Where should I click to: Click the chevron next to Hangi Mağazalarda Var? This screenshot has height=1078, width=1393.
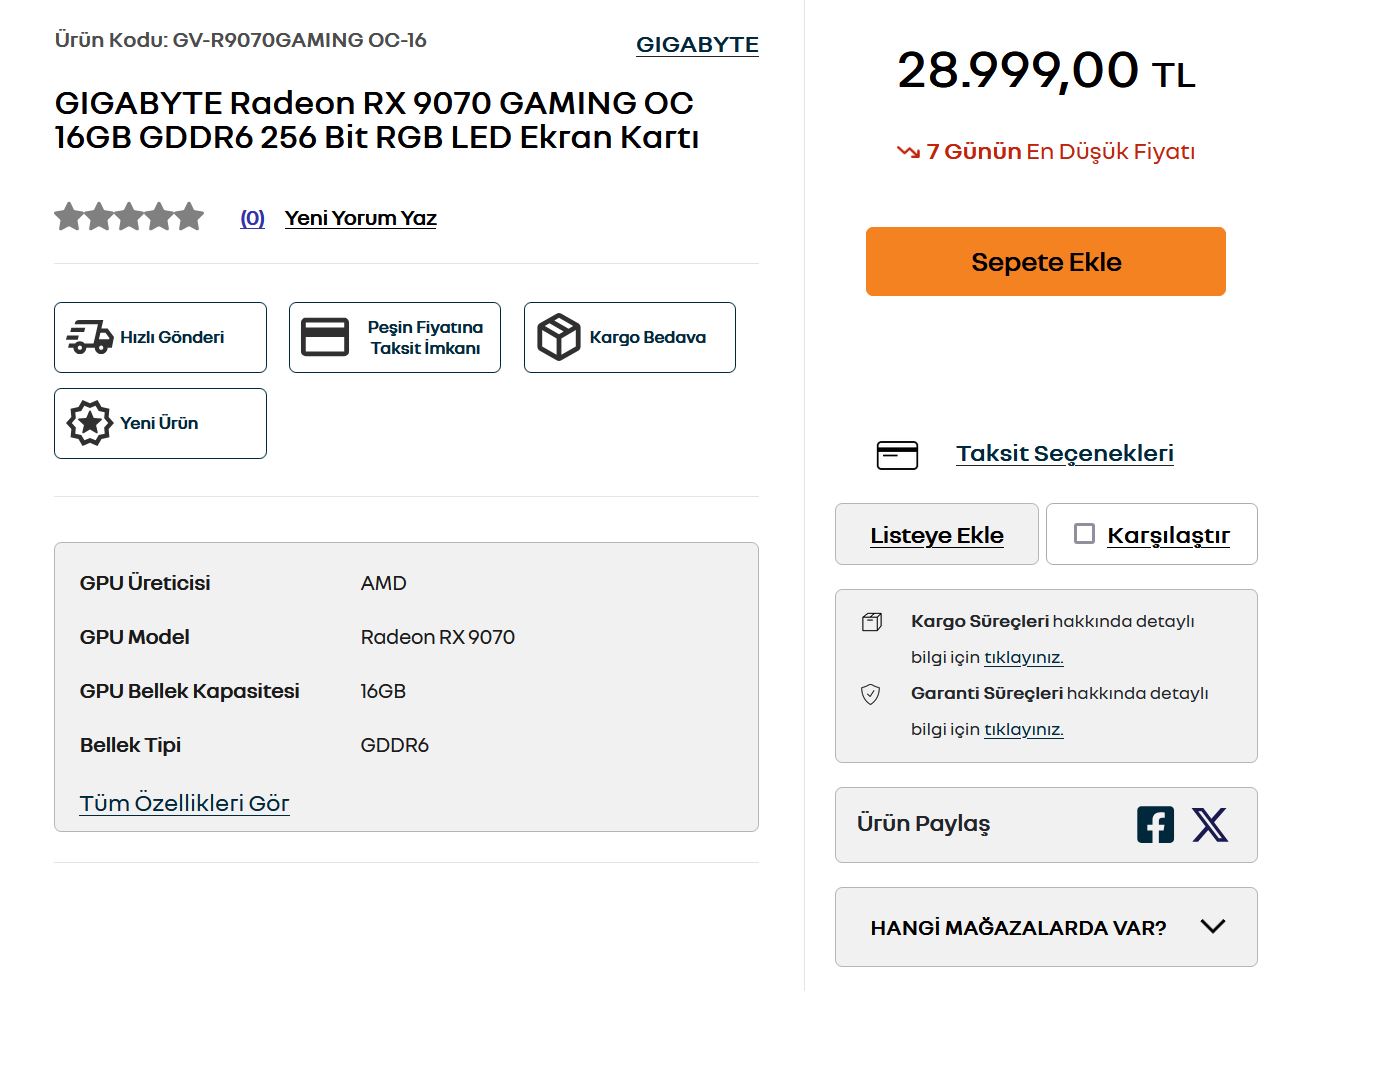[x=1213, y=926]
